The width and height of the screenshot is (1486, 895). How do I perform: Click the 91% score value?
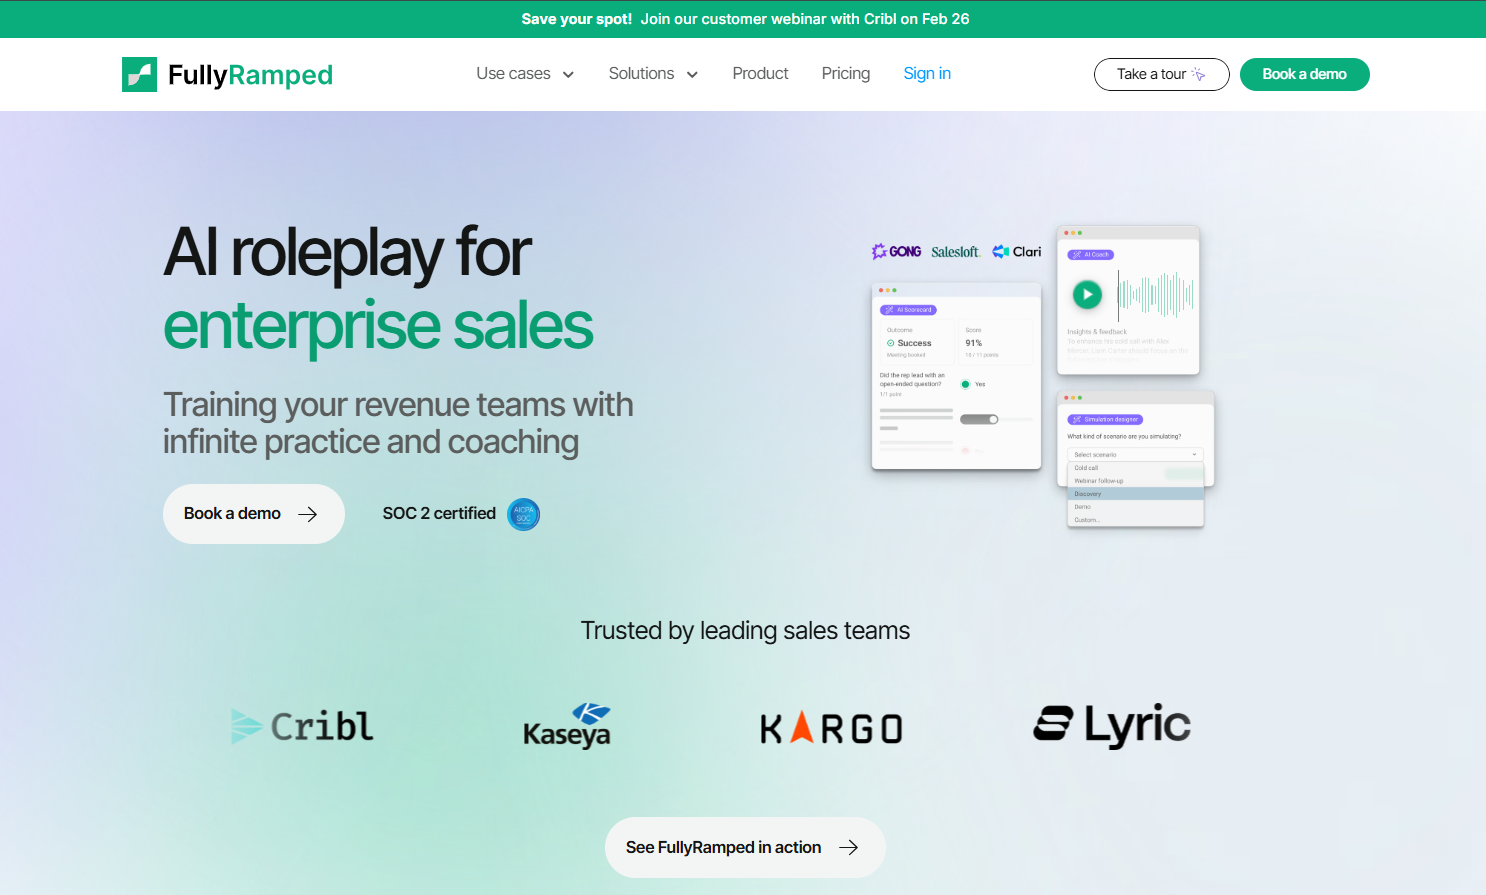[973, 343]
